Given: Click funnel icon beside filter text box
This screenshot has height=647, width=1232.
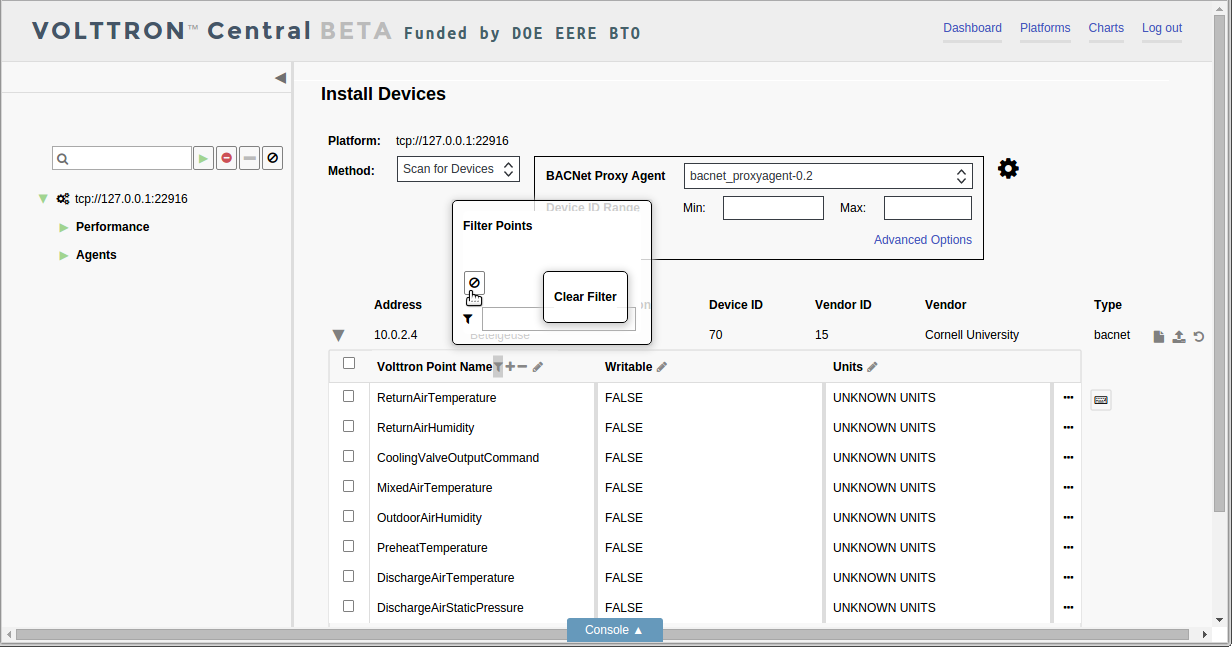Looking at the screenshot, I should click(x=467, y=319).
